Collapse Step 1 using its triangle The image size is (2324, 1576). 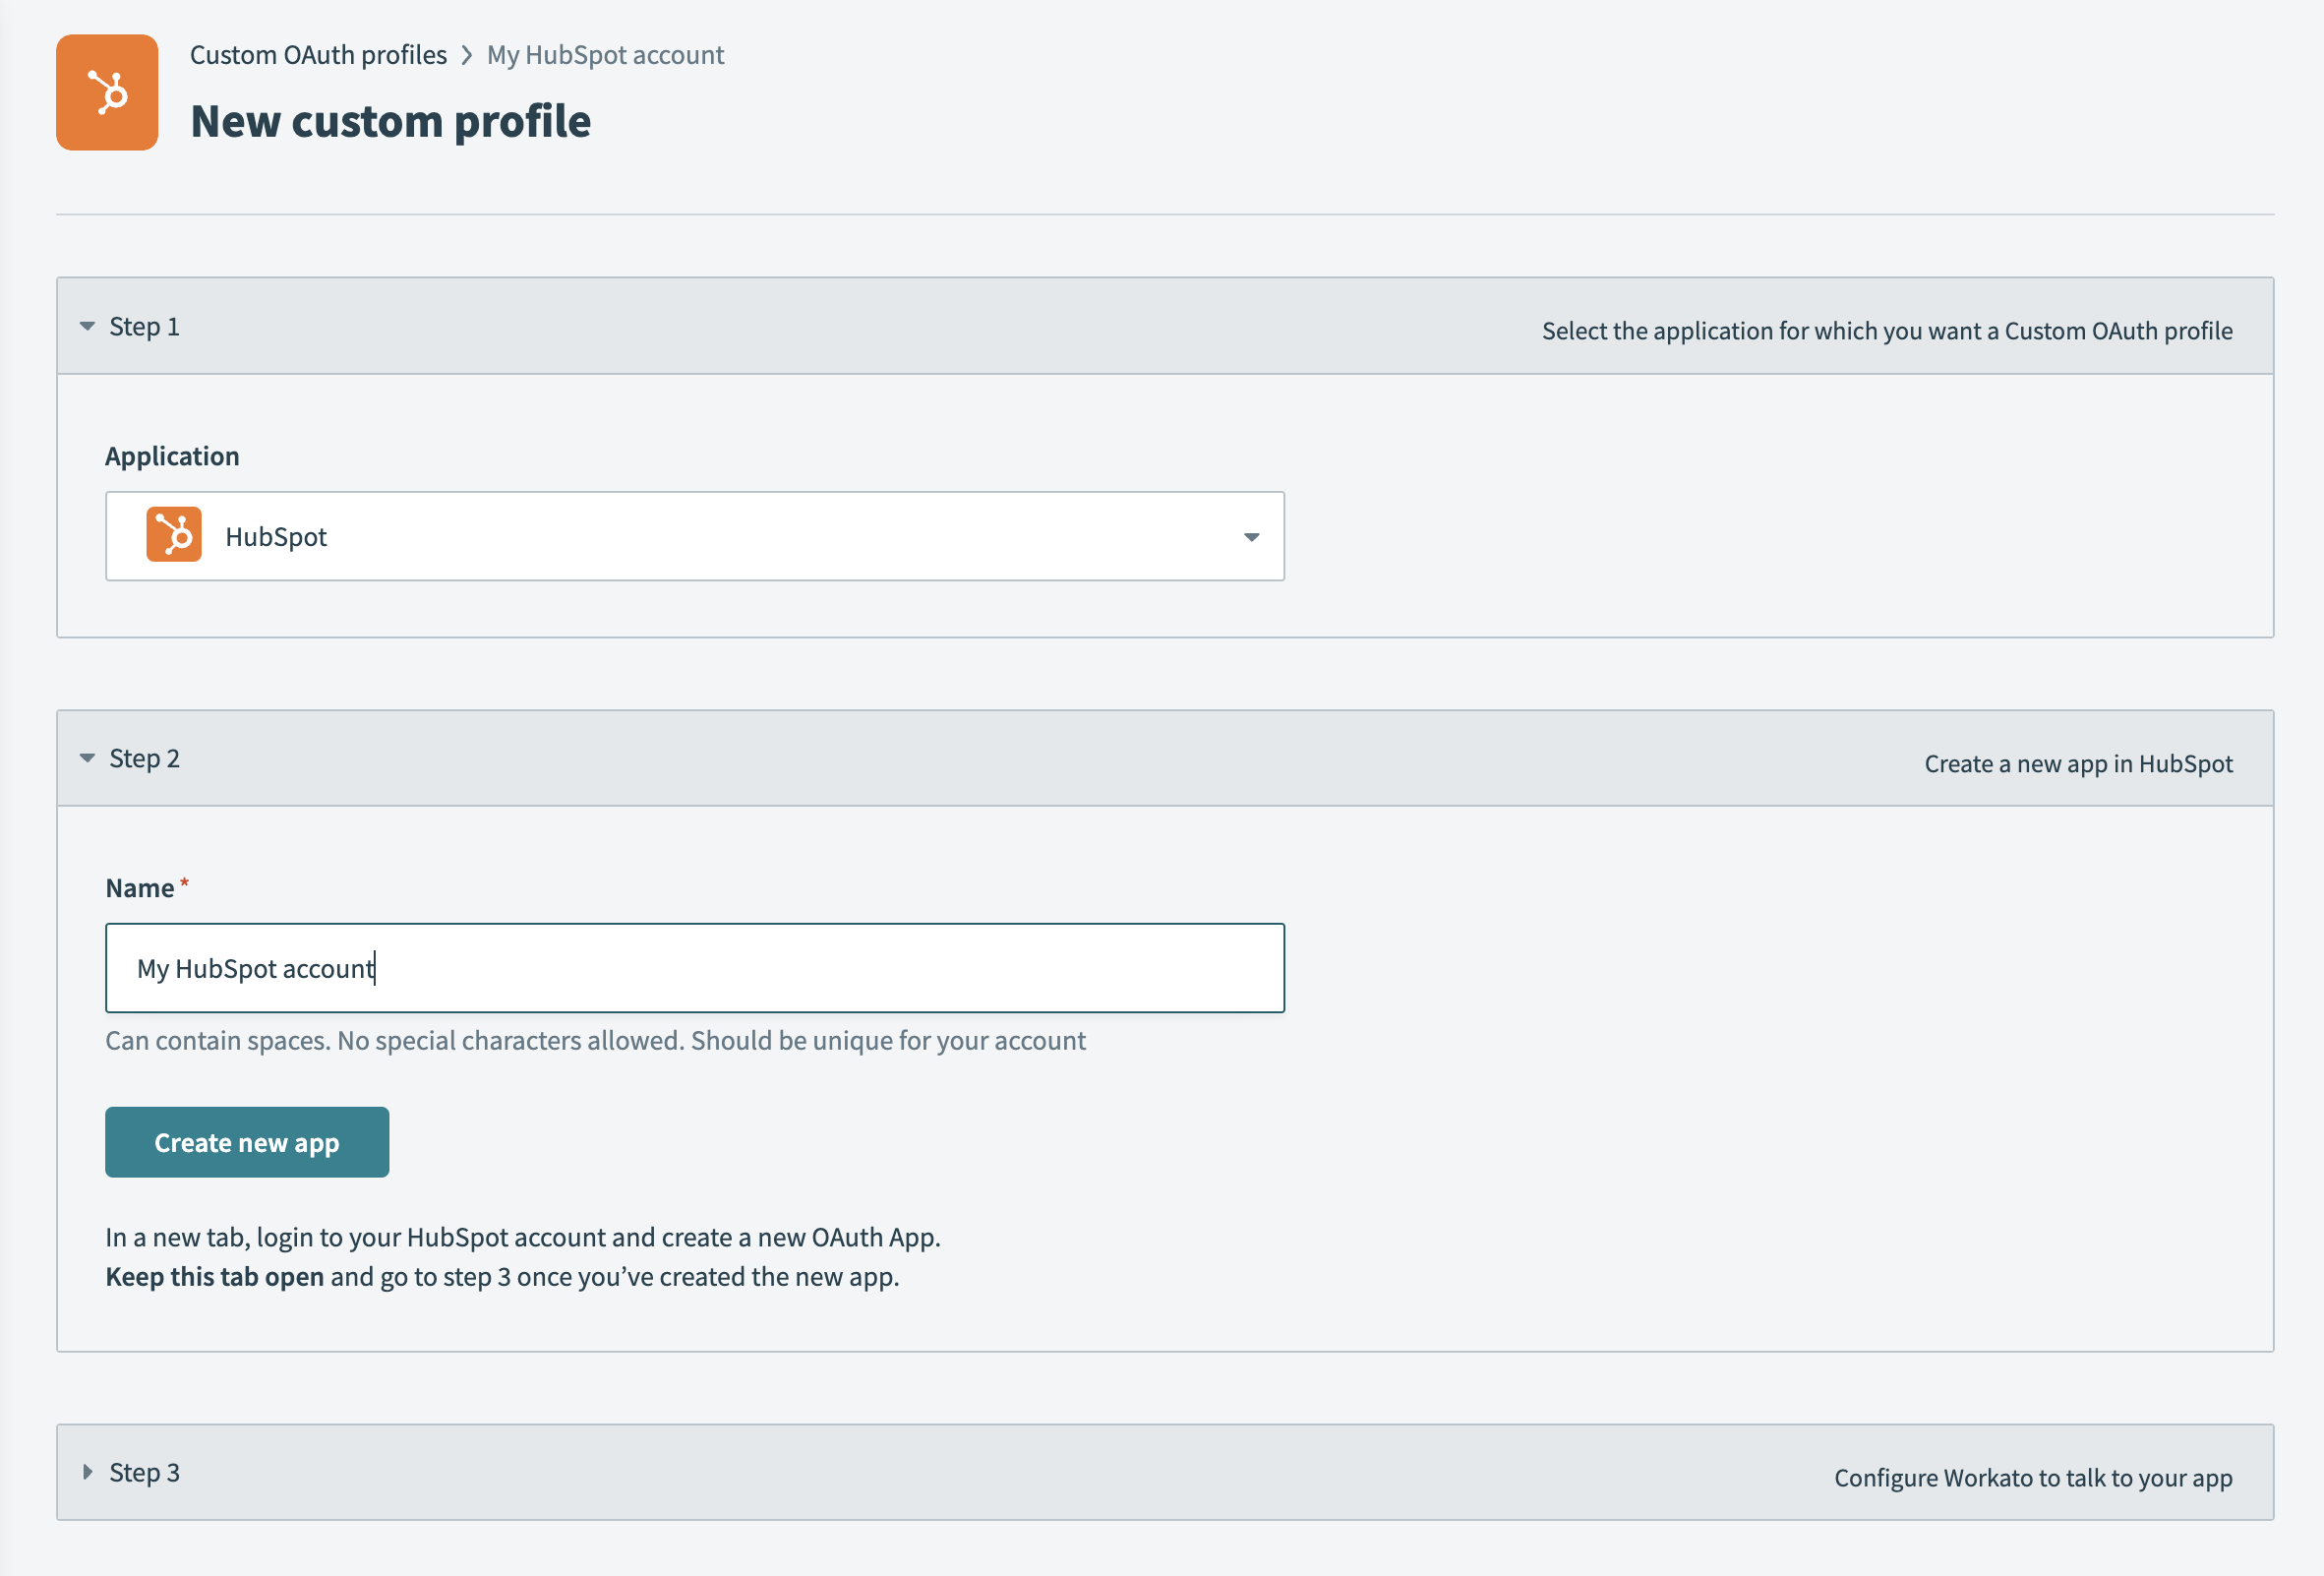87,327
